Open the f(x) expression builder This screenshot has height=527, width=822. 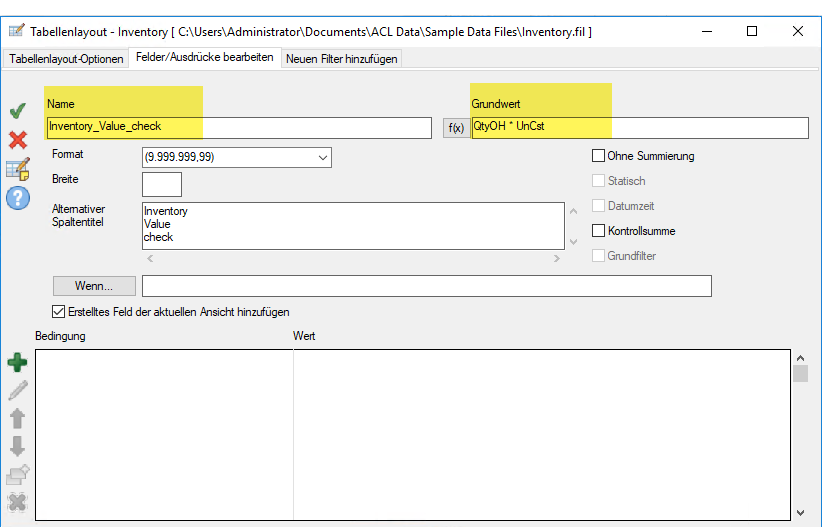(455, 128)
